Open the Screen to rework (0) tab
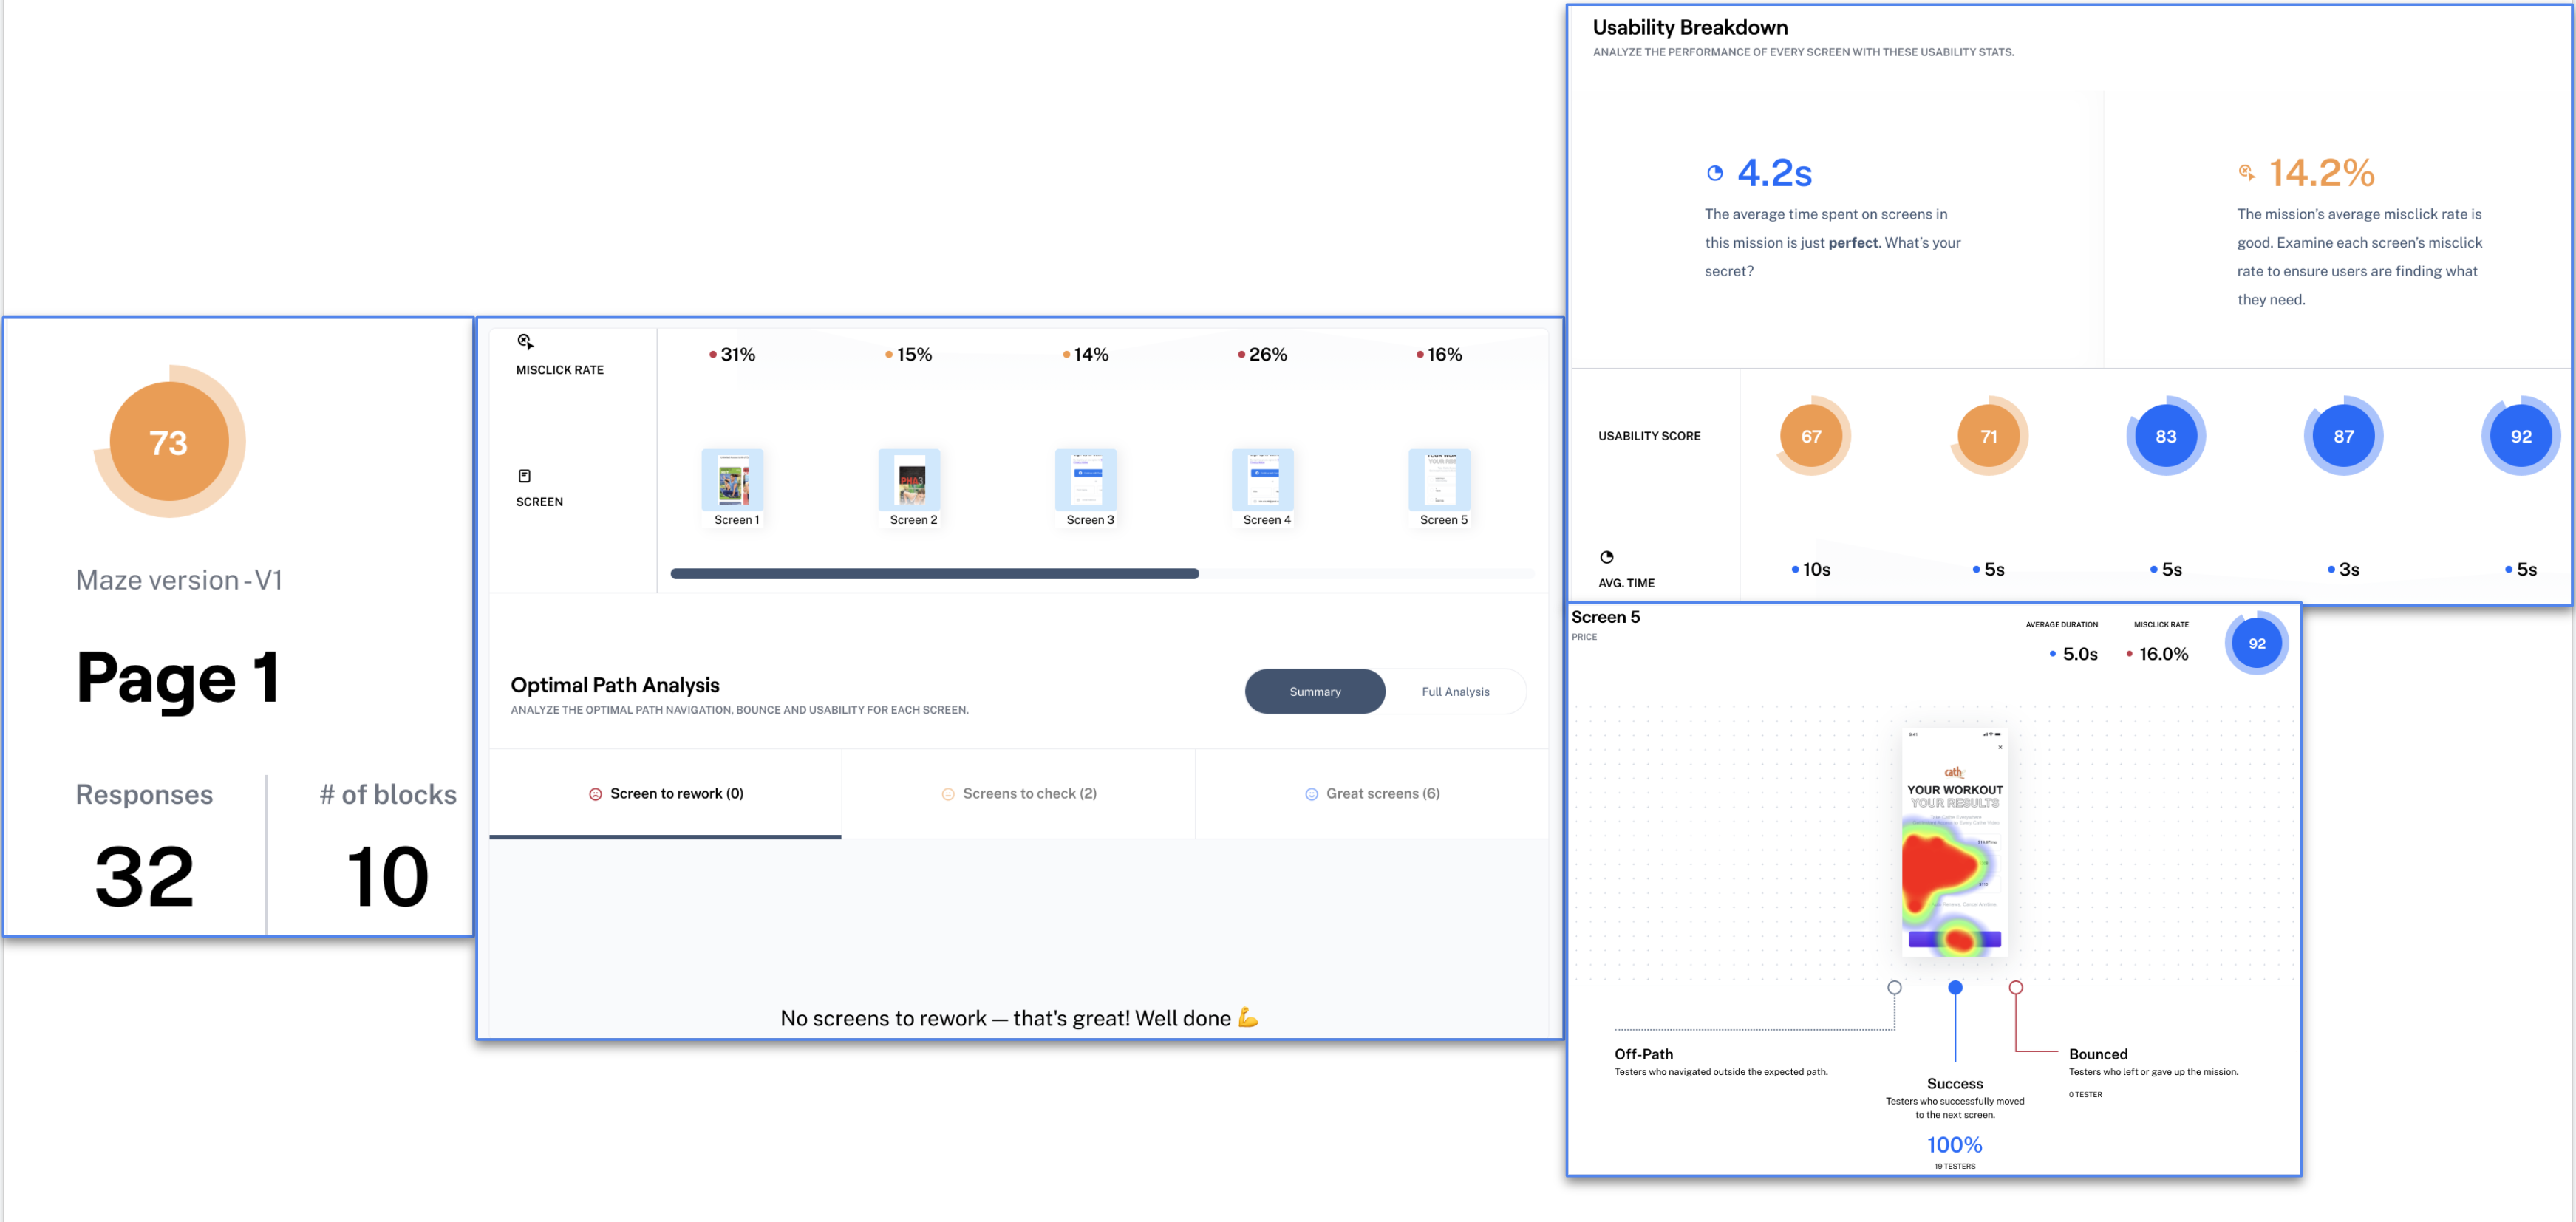 click(665, 793)
